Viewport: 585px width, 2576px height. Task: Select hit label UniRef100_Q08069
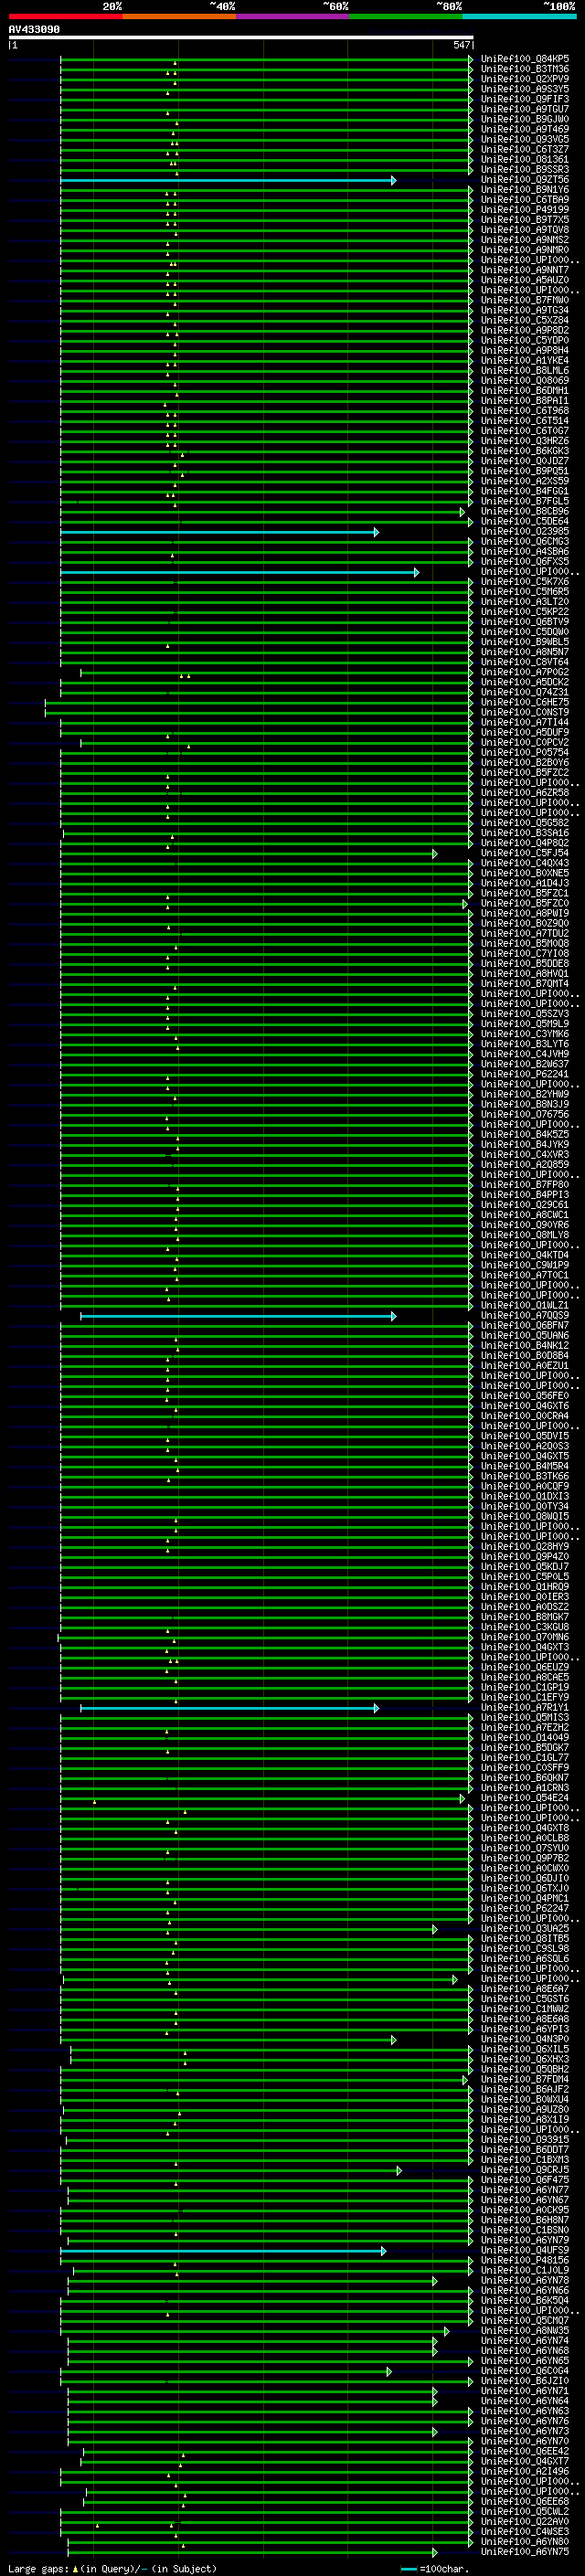[525, 381]
